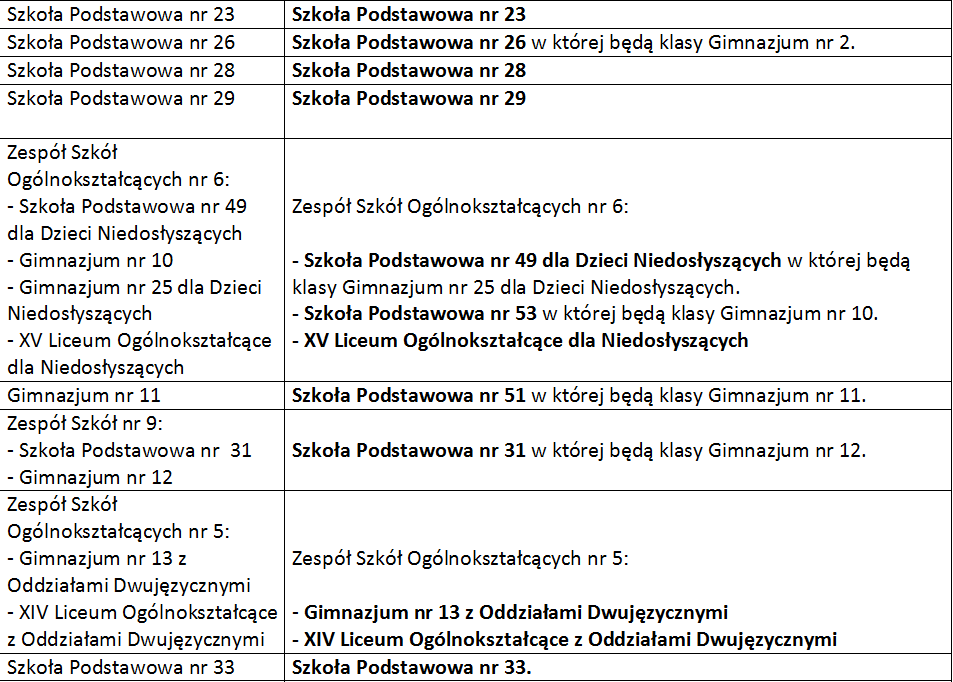The height and width of the screenshot is (682, 953).
Task: Click the text "będą klasy Gimnazjum nr 2."
Action: click(753, 42)
